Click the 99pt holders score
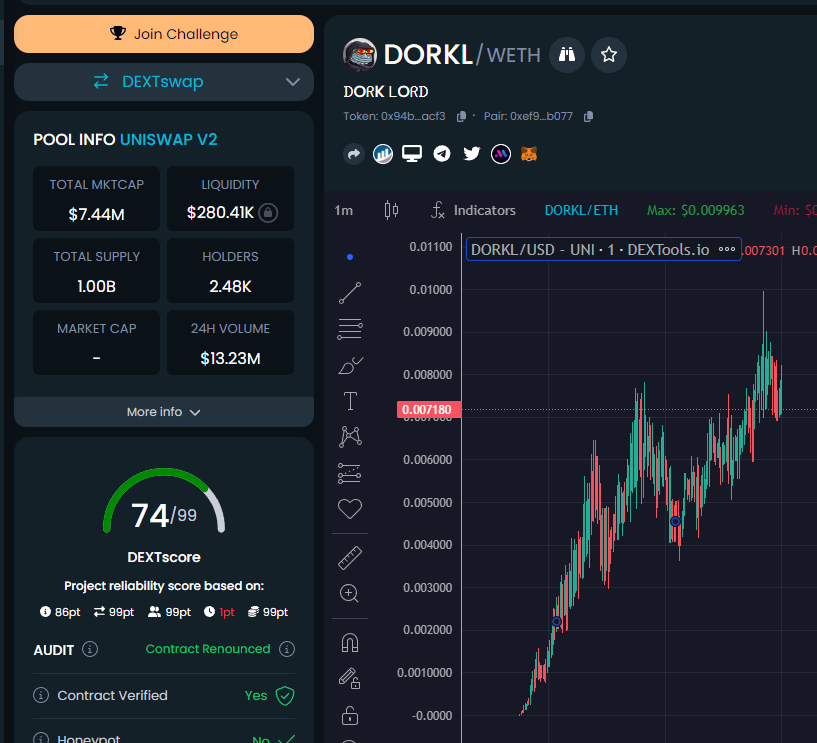This screenshot has width=817, height=743. [169, 612]
